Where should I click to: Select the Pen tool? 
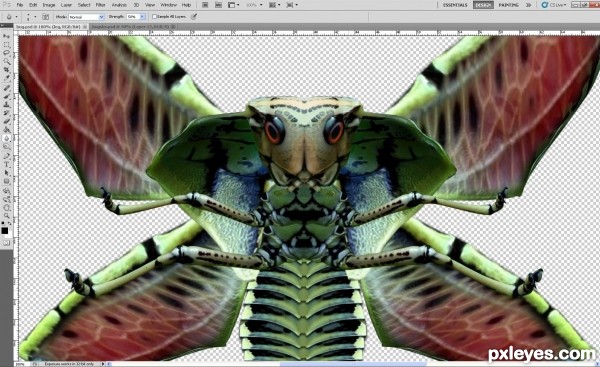7,156
